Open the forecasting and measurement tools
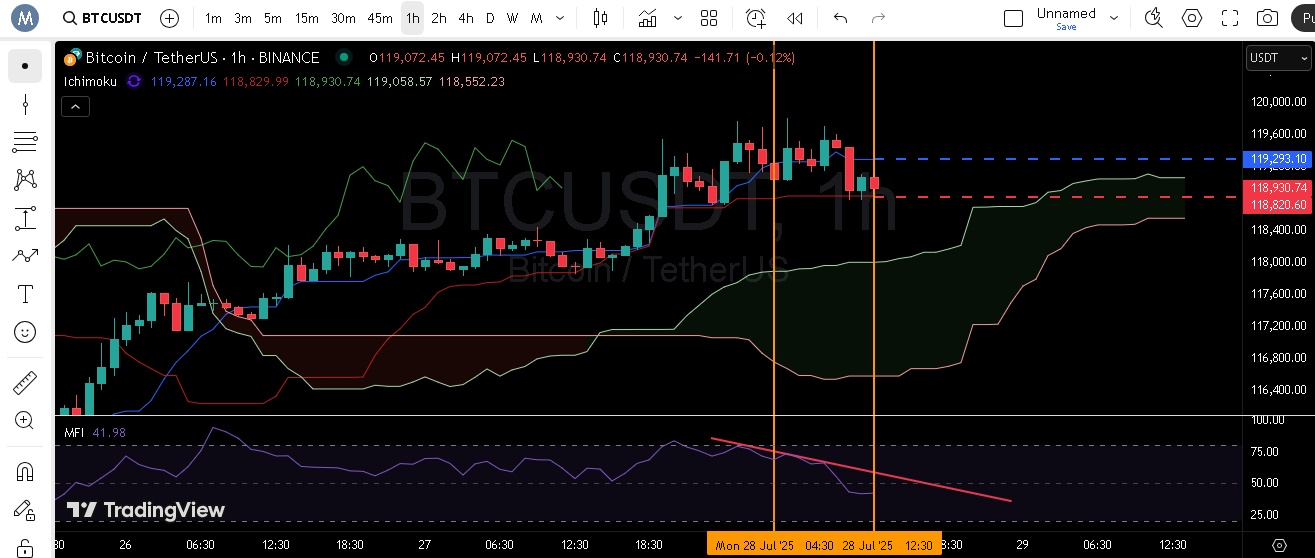The height and width of the screenshot is (558, 1315). (25, 218)
